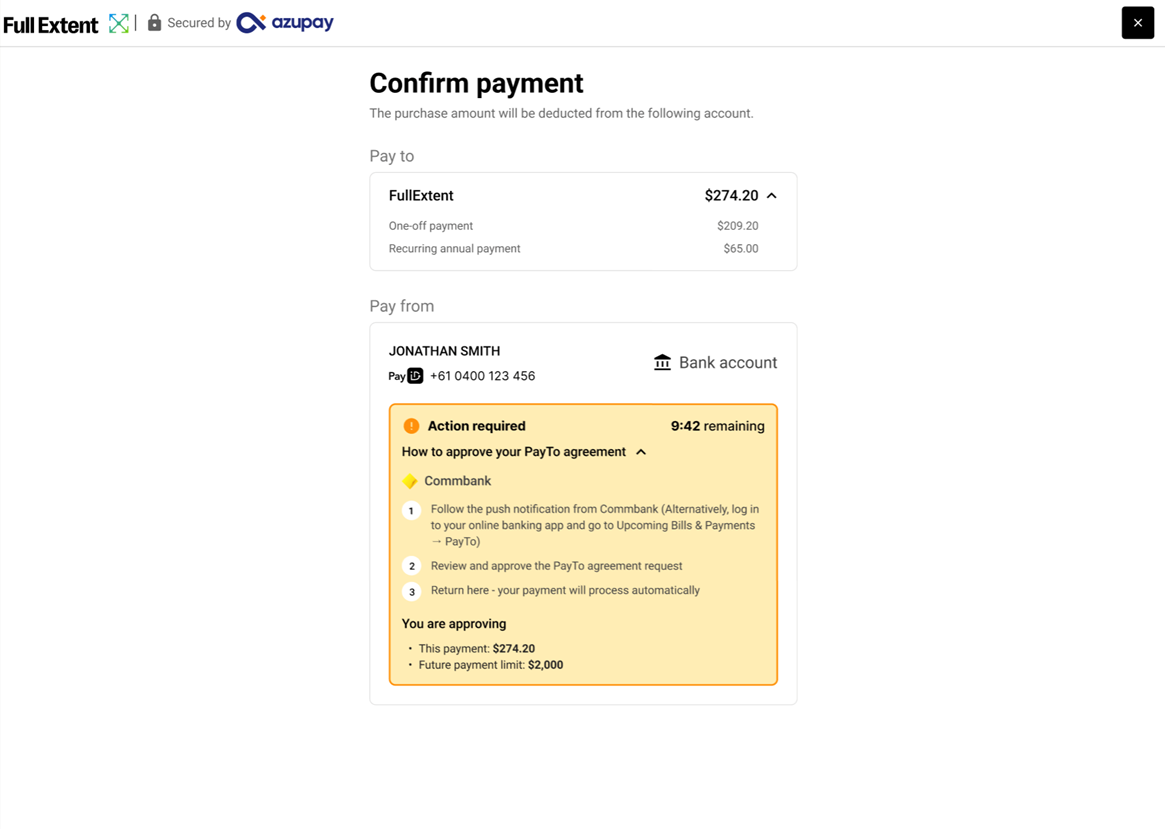
Task: Click the padlock security icon
Action: pos(155,22)
